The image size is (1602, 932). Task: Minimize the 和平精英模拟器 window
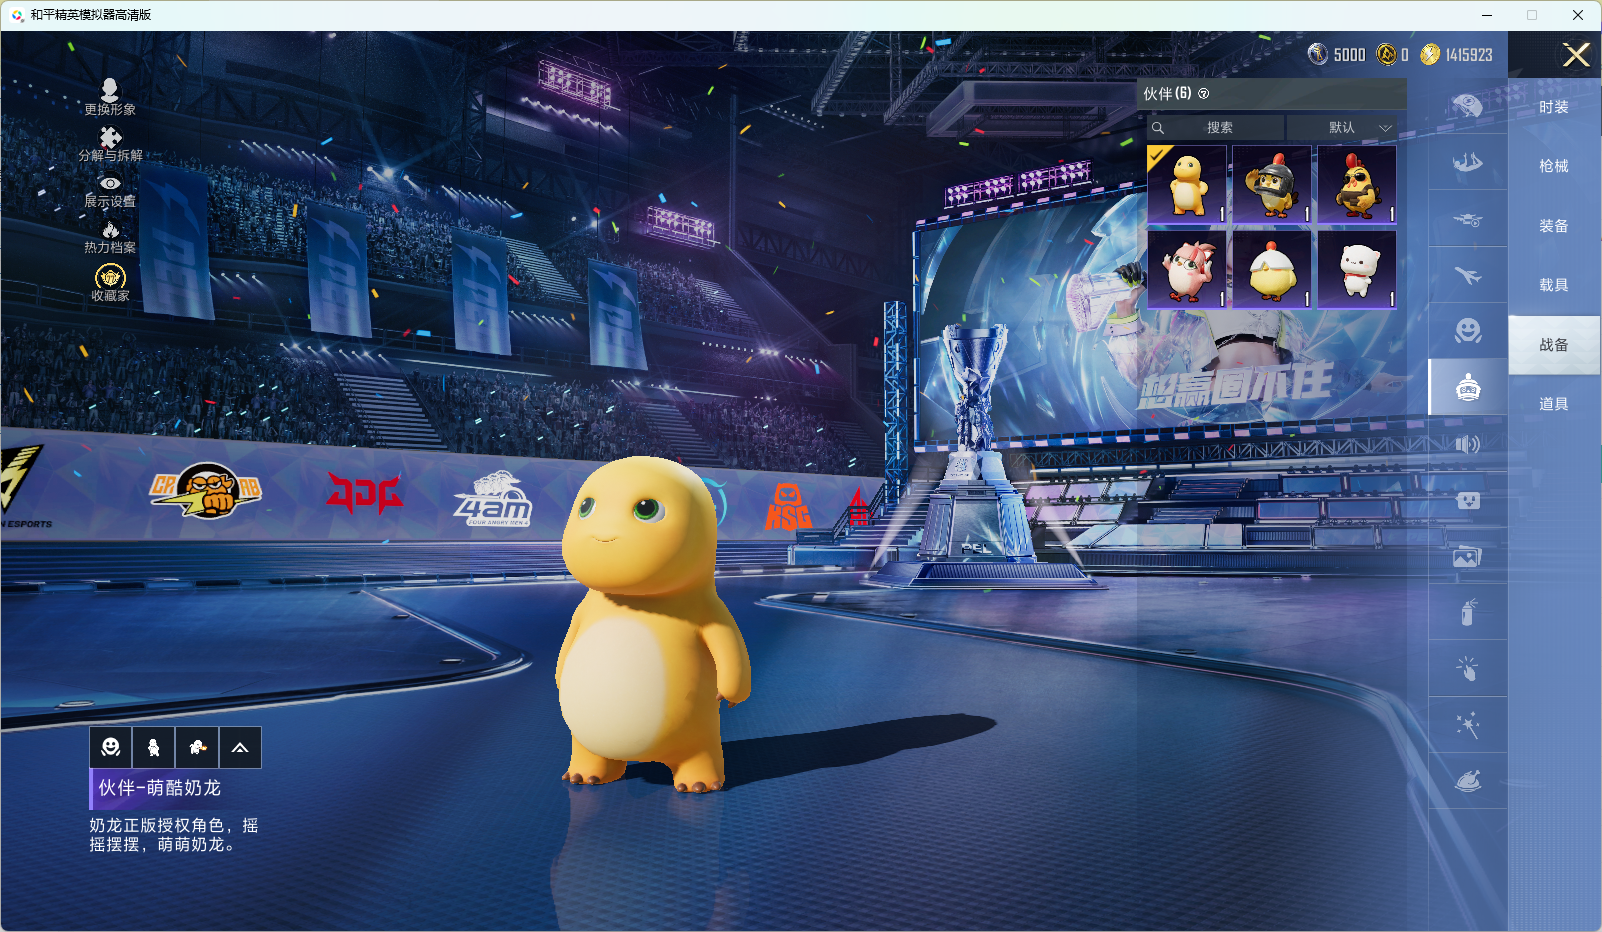click(1487, 15)
